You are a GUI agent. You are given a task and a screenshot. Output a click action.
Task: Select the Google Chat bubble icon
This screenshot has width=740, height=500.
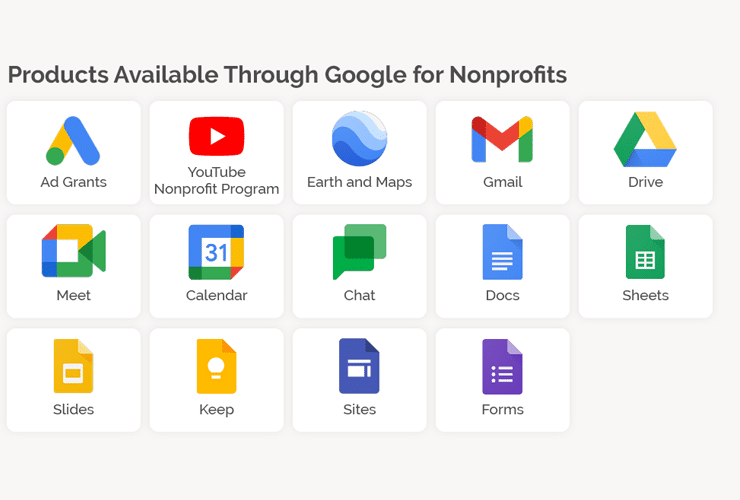tap(360, 252)
